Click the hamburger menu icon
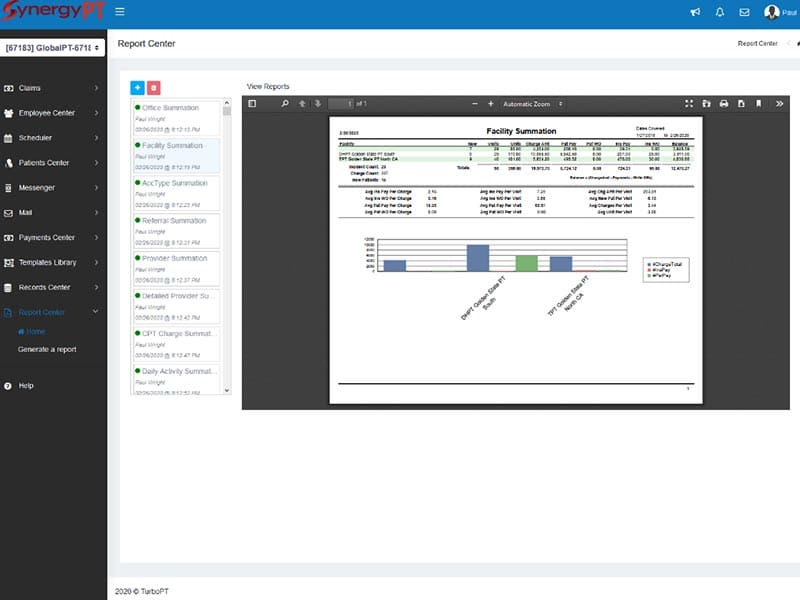Screen dimensions: 800x600 tap(120, 11)
